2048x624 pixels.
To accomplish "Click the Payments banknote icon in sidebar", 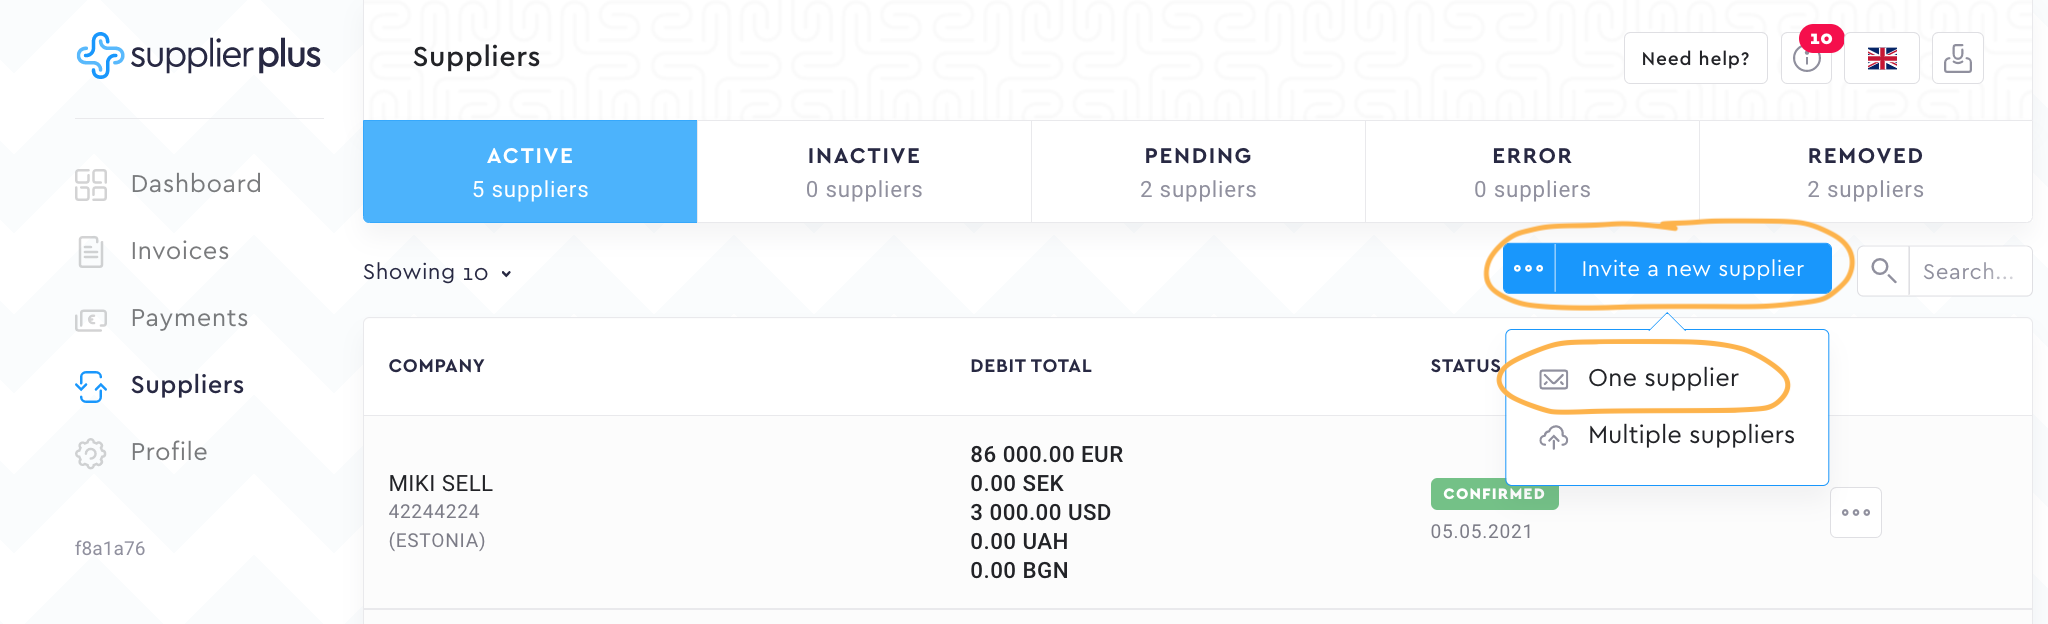I will 91,319.
